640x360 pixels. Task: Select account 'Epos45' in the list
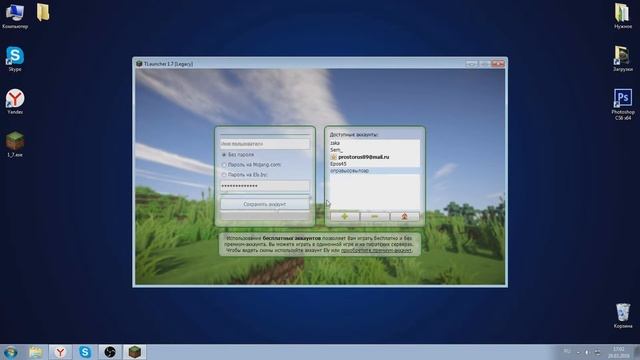[x=375, y=164]
